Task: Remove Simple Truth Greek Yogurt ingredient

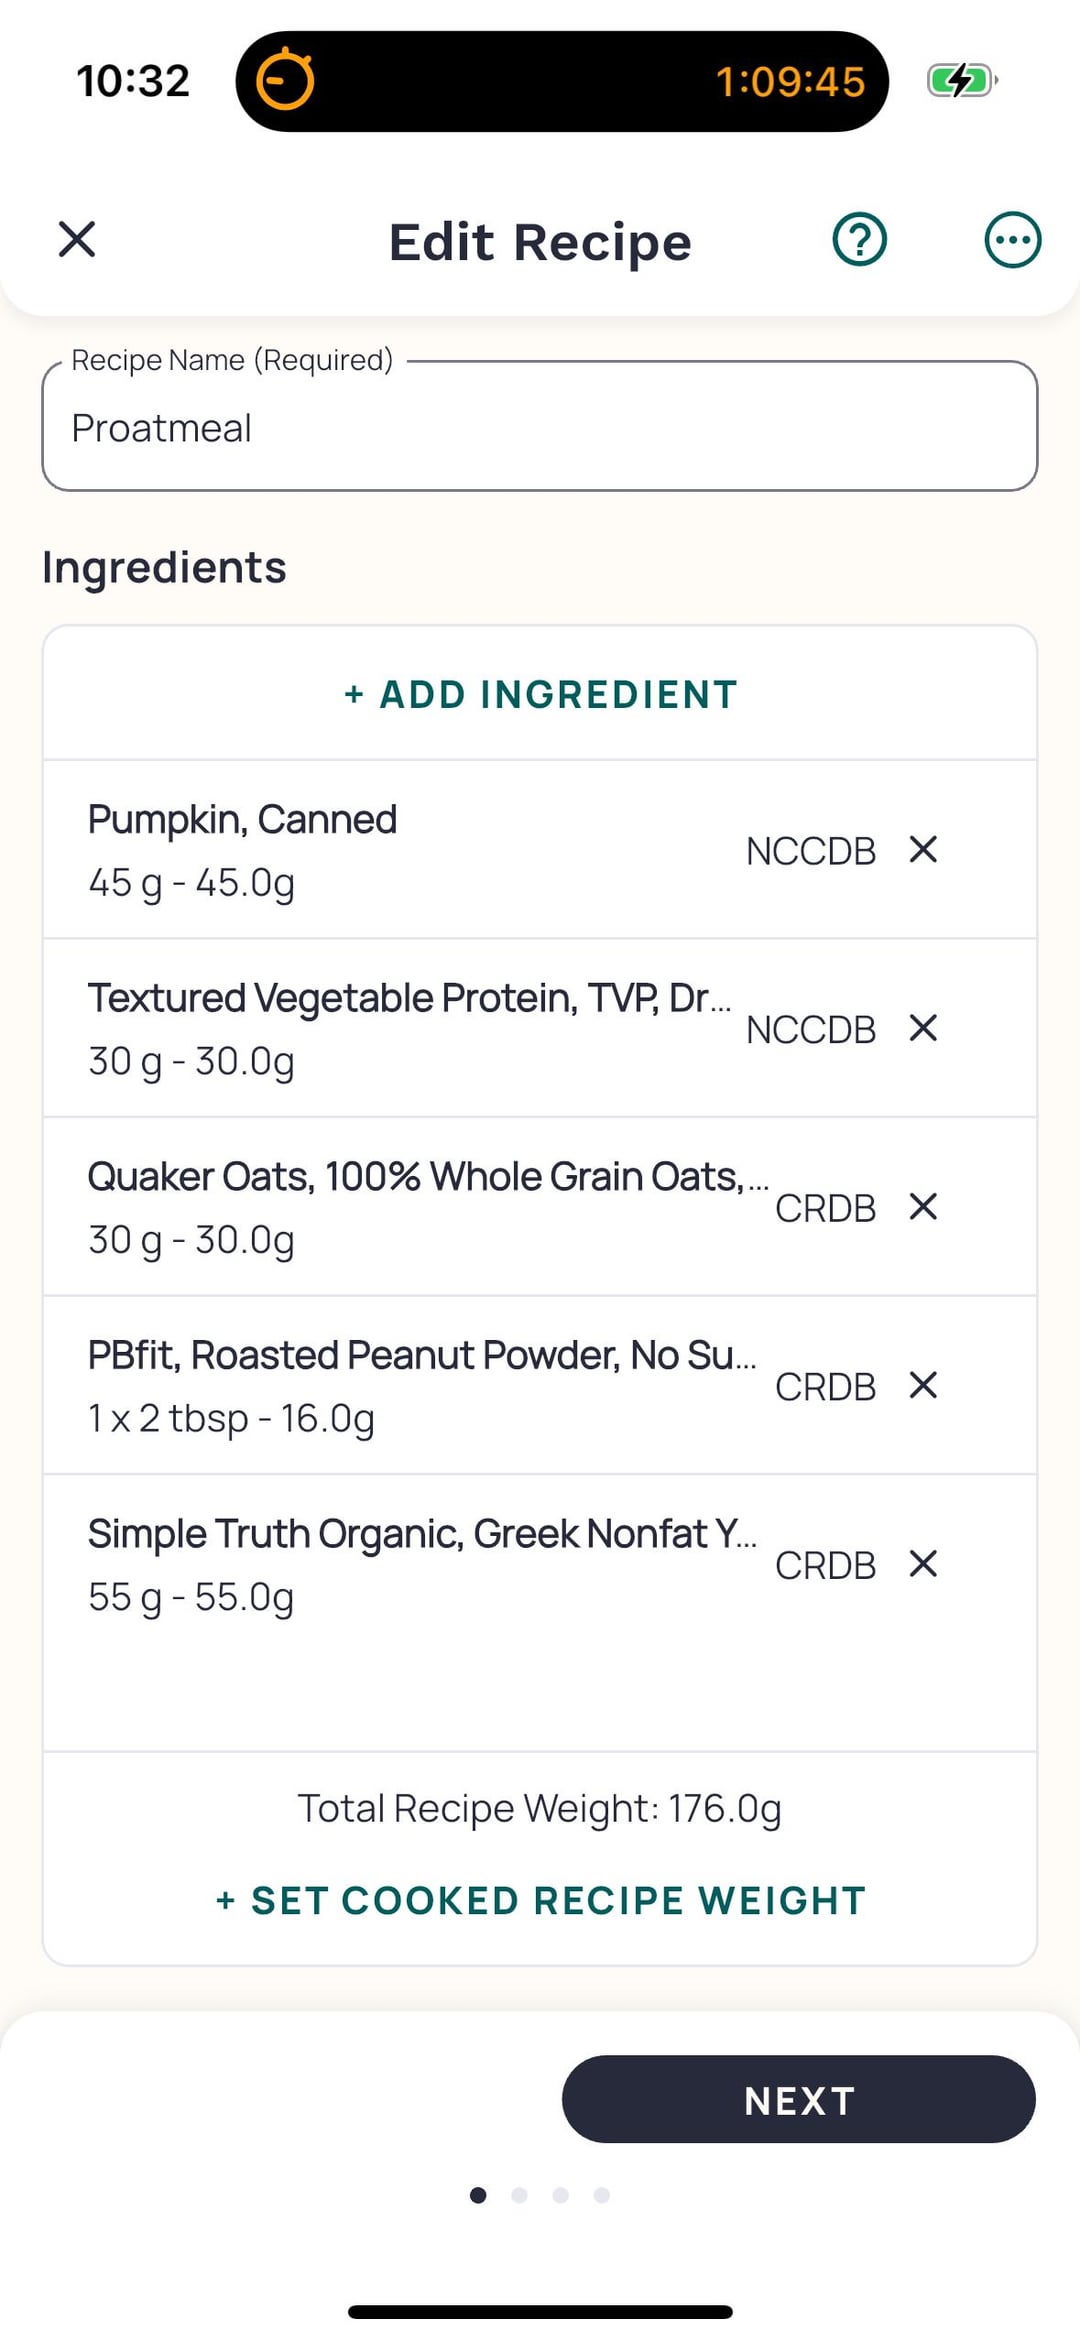Action: (923, 1564)
